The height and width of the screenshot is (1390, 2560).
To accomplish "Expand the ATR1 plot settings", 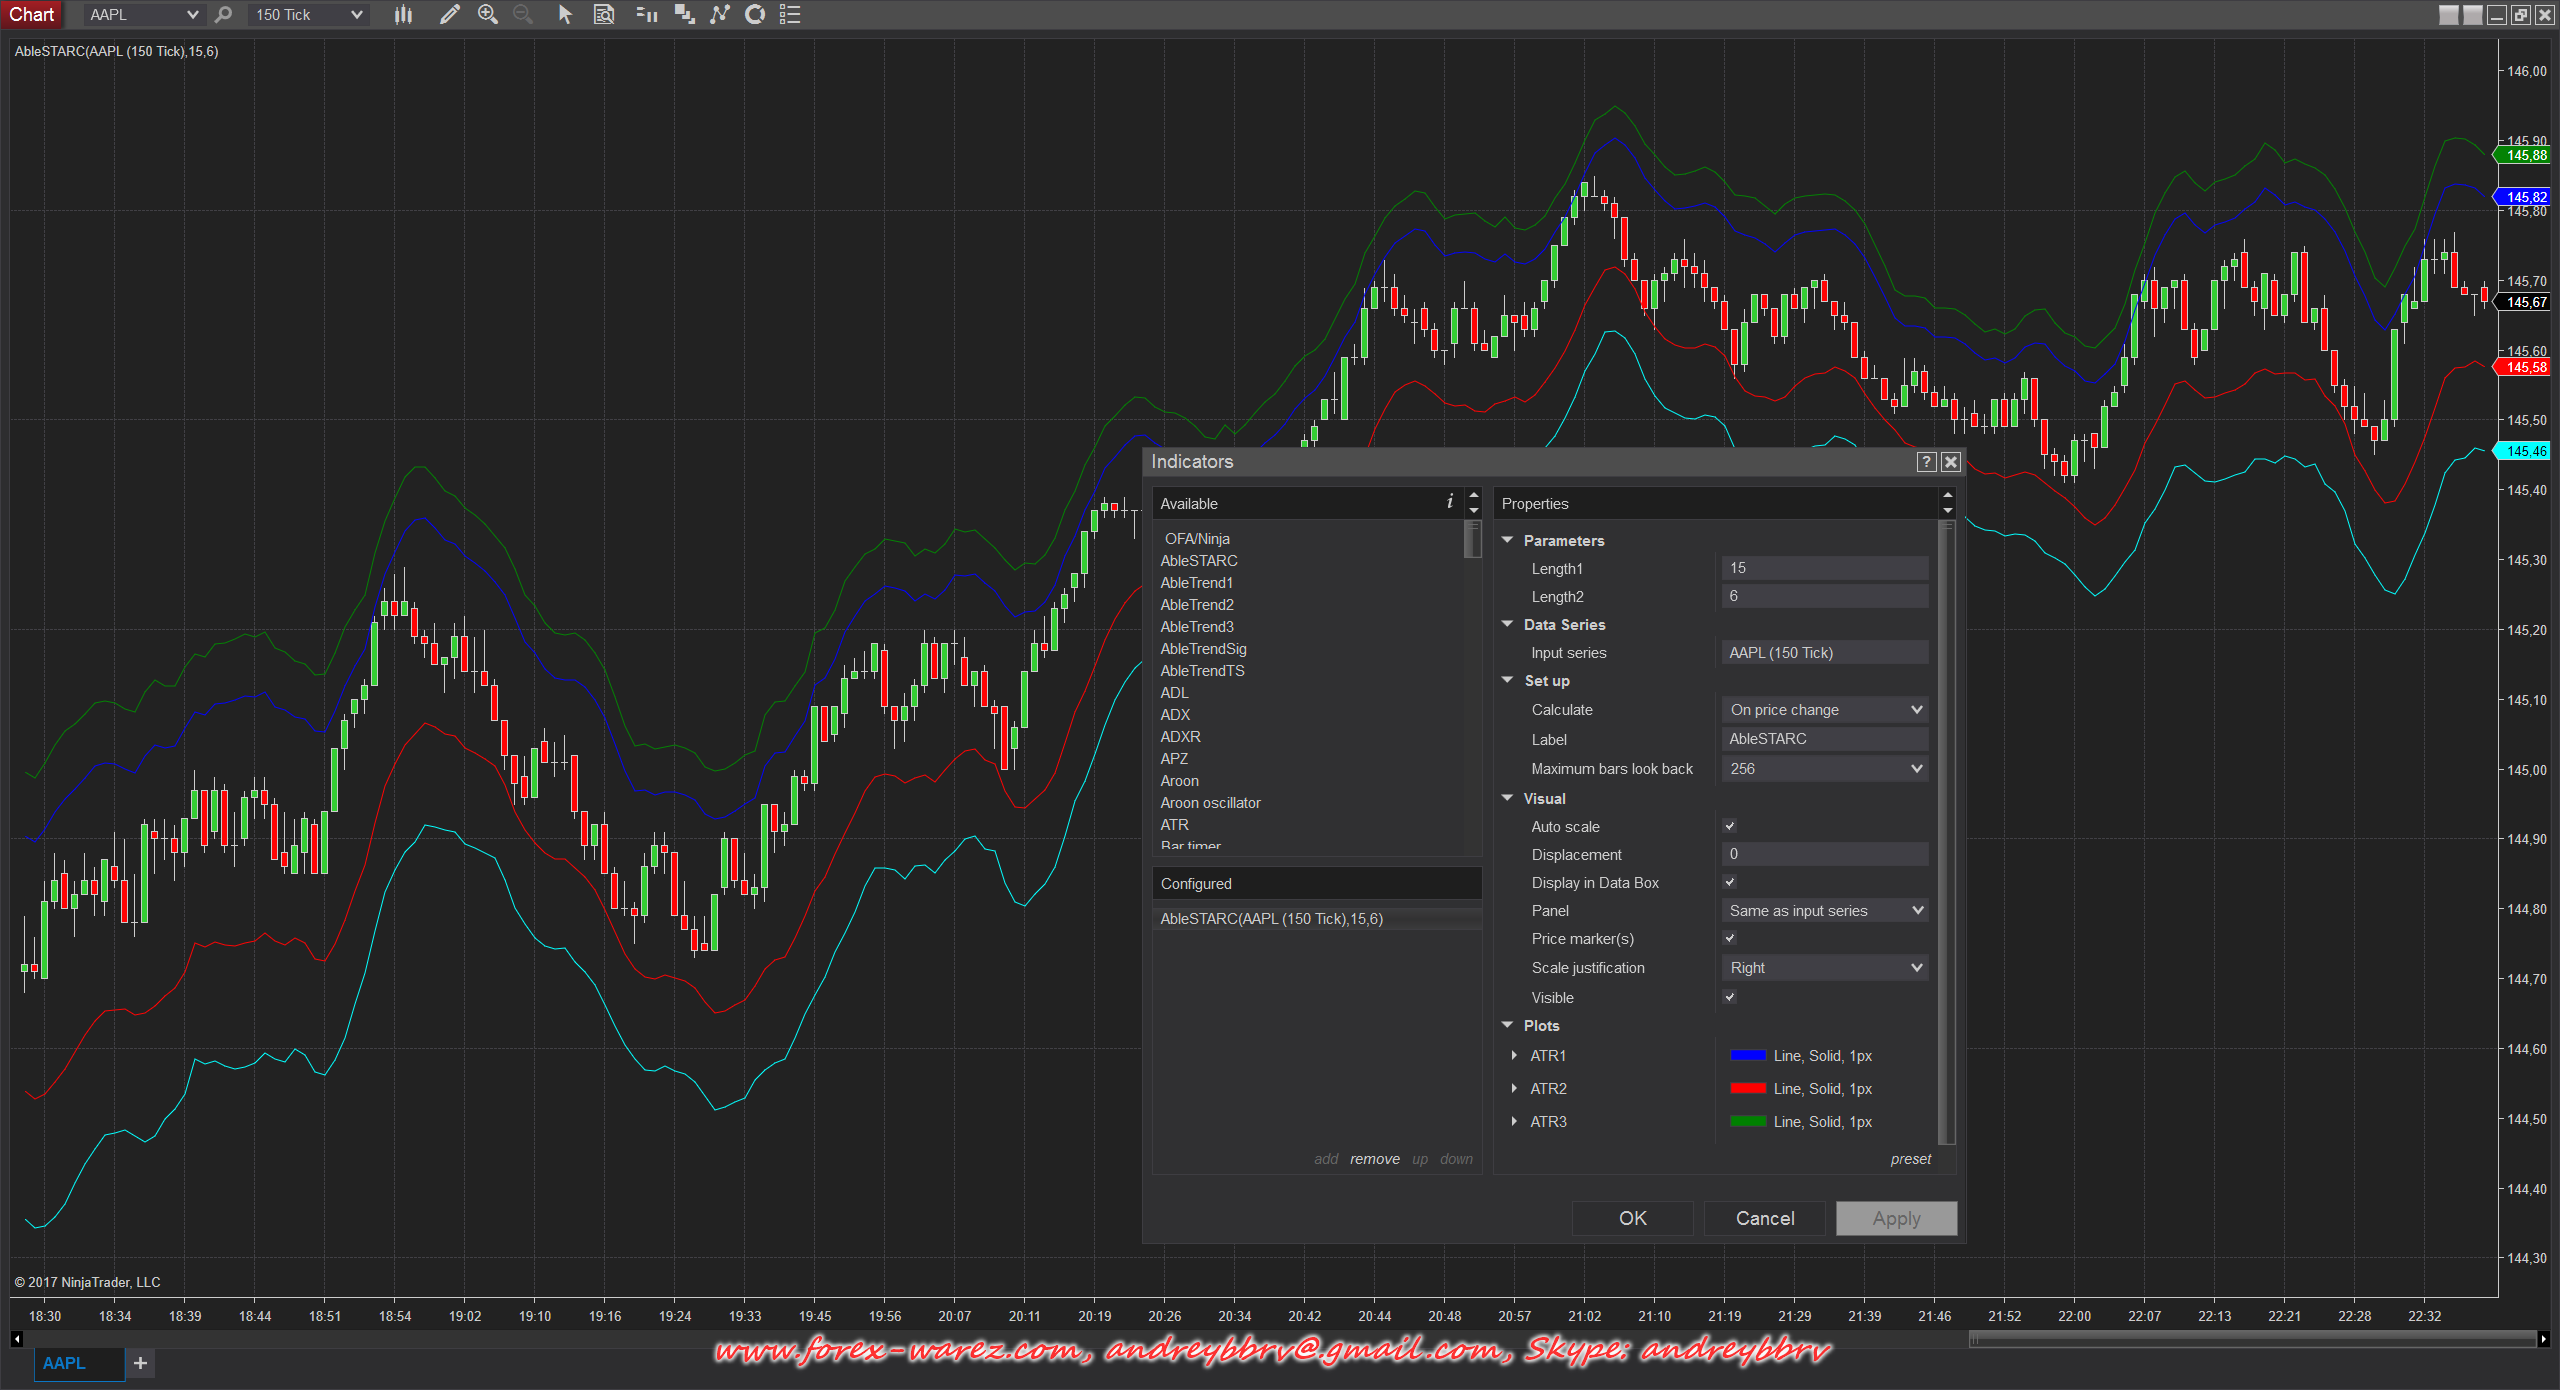I will coord(1514,1056).
